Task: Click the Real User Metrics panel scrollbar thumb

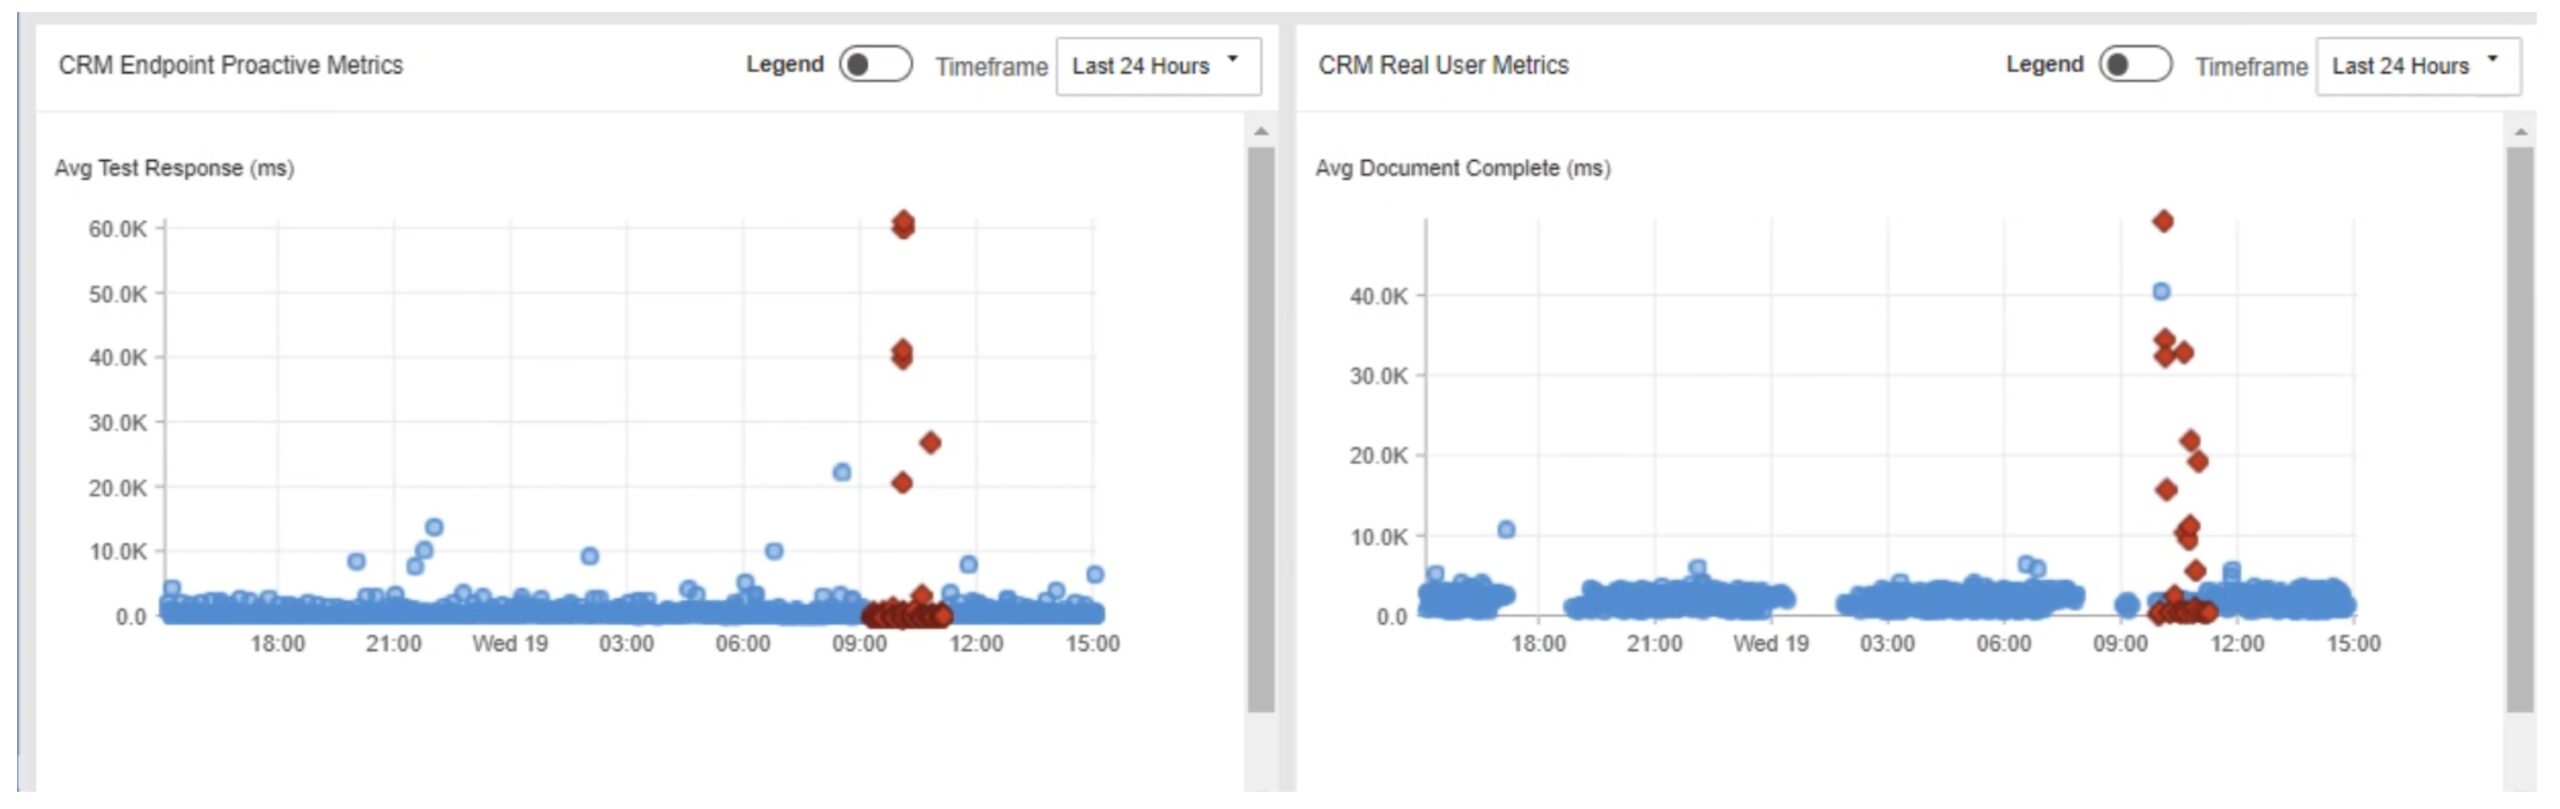Action: click(2520, 430)
